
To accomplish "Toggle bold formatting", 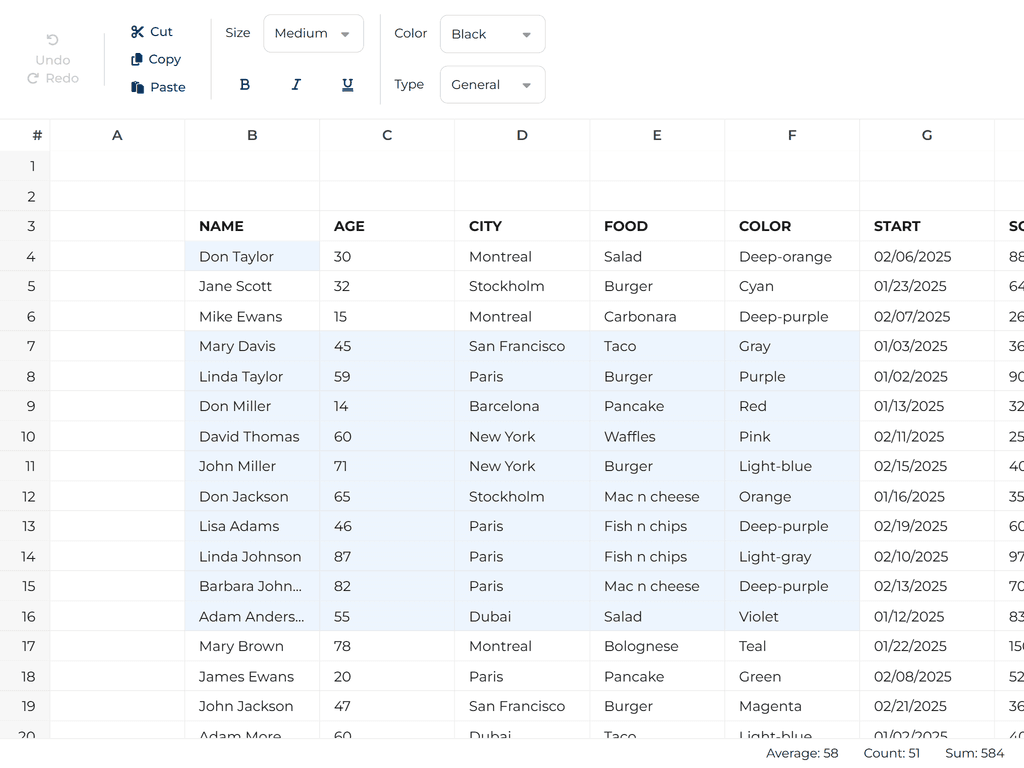I will 244,84.
